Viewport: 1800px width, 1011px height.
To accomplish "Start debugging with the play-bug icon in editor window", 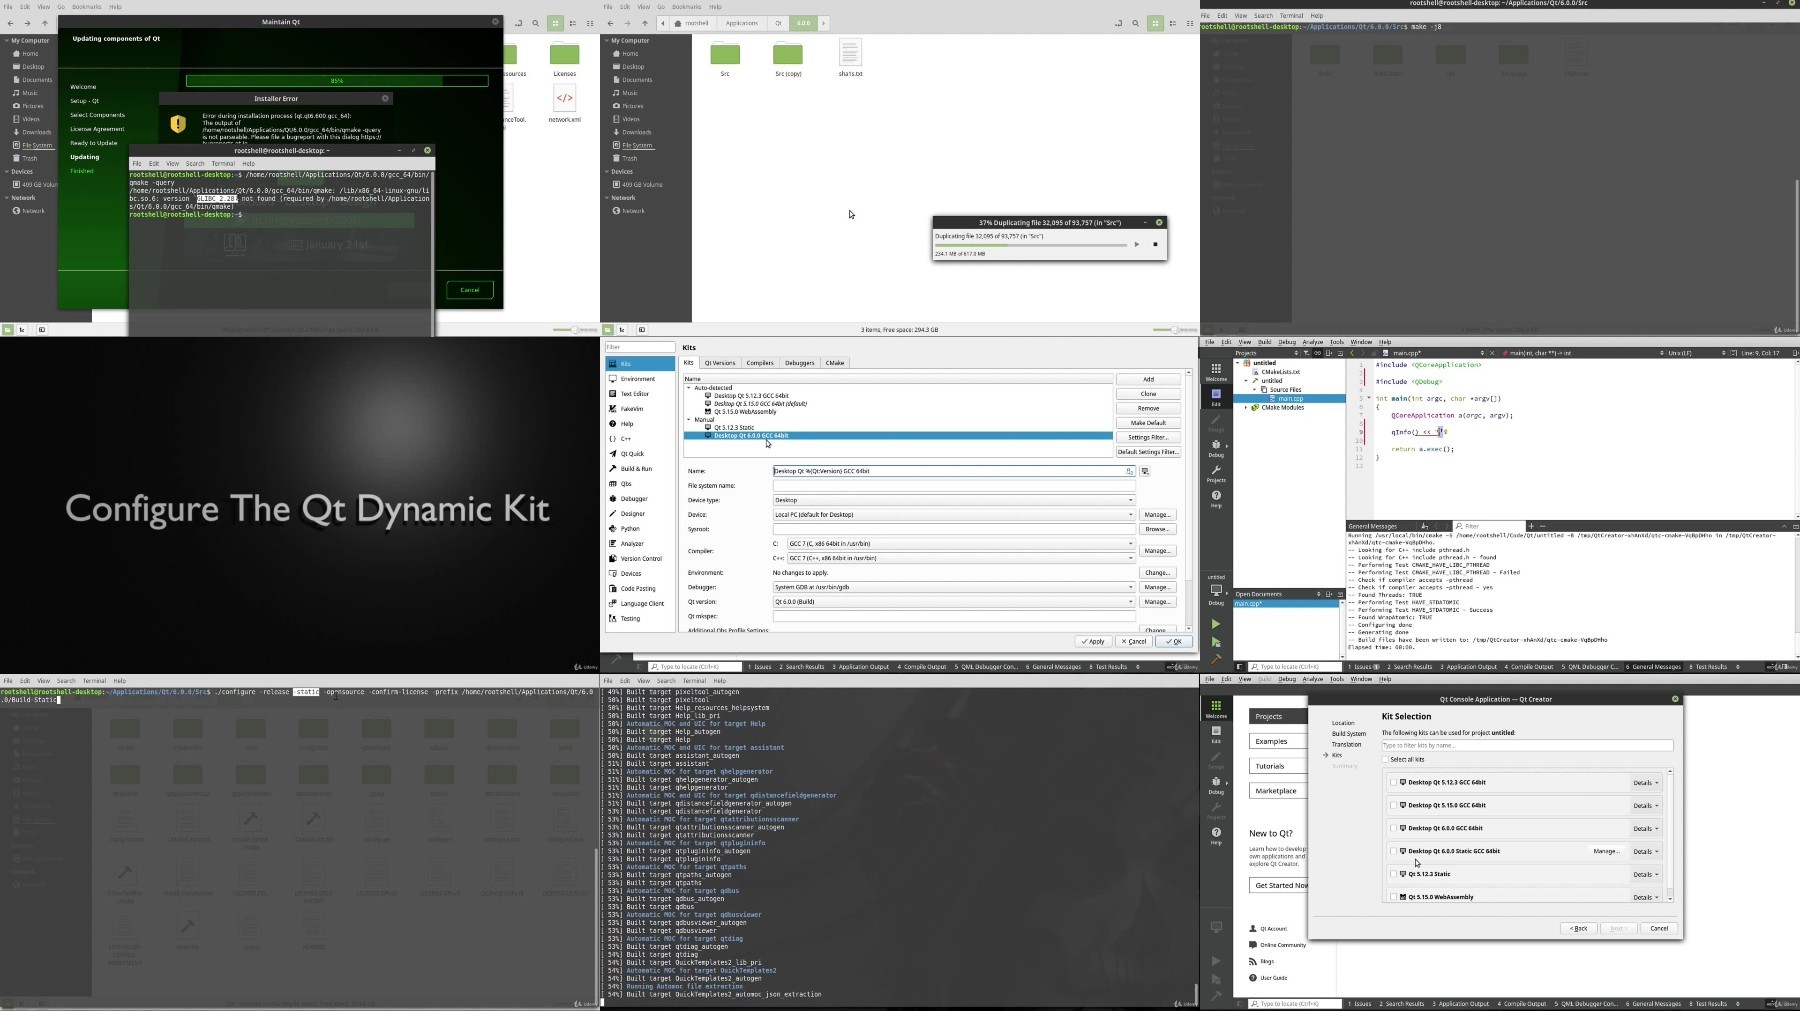I will point(1216,642).
